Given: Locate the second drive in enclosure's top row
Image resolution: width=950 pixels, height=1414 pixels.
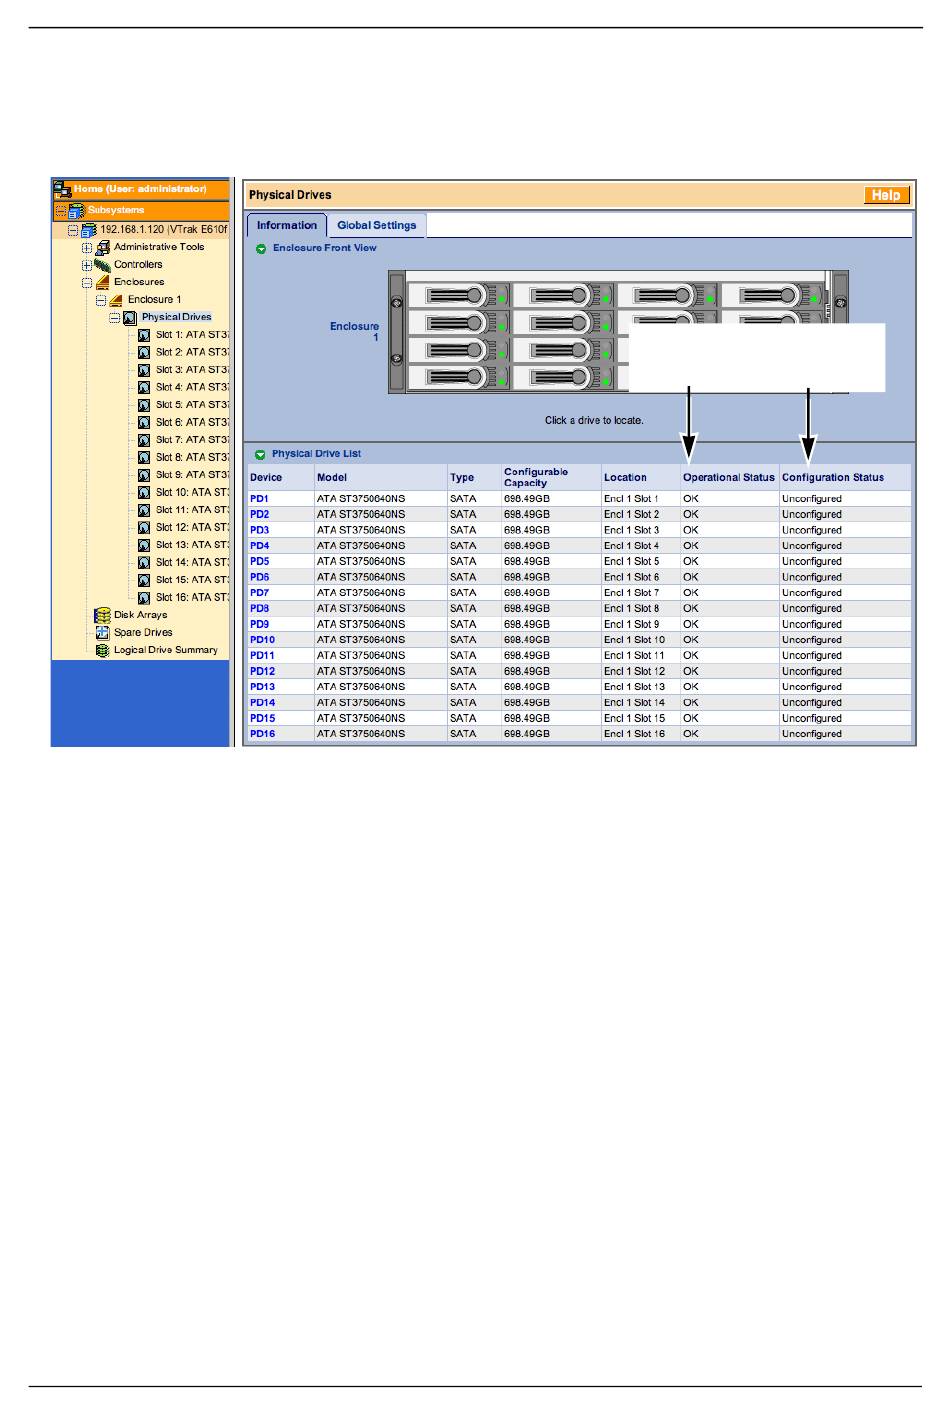Looking at the screenshot, I should [x=563, y=296].
